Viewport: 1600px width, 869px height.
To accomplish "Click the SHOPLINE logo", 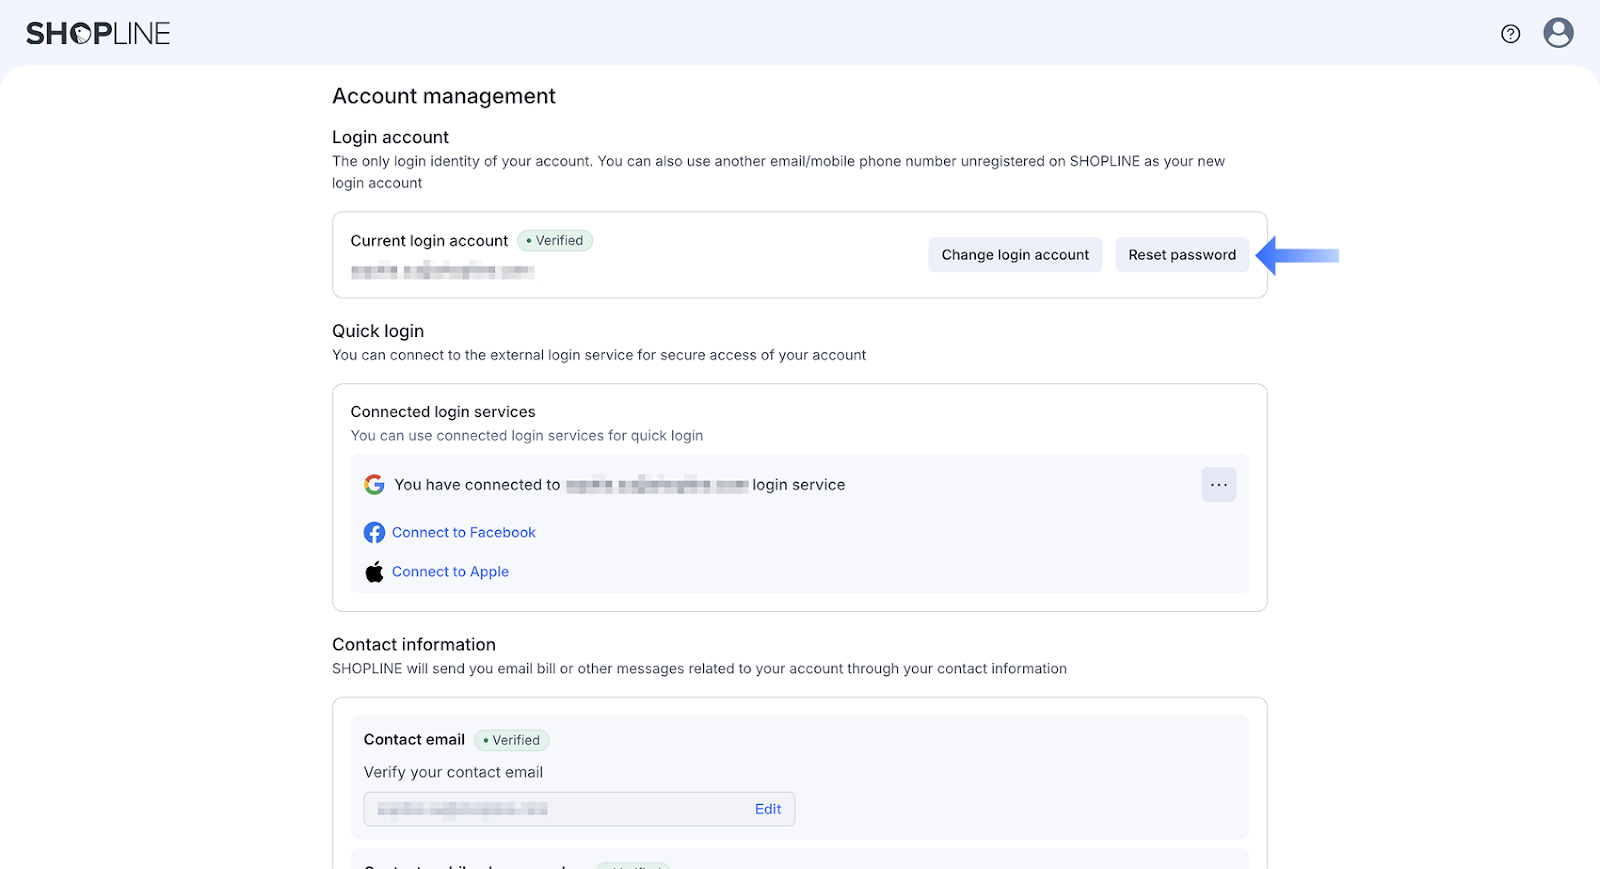I will (98, 34).
